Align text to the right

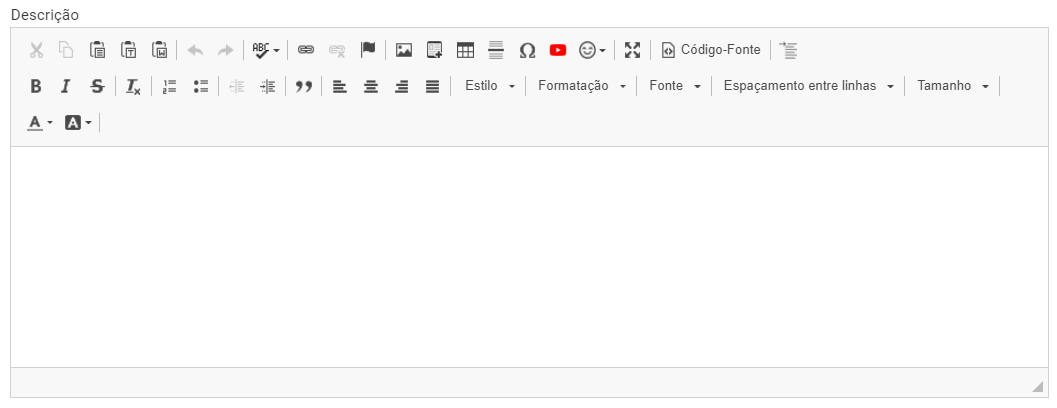pos(402,86)
